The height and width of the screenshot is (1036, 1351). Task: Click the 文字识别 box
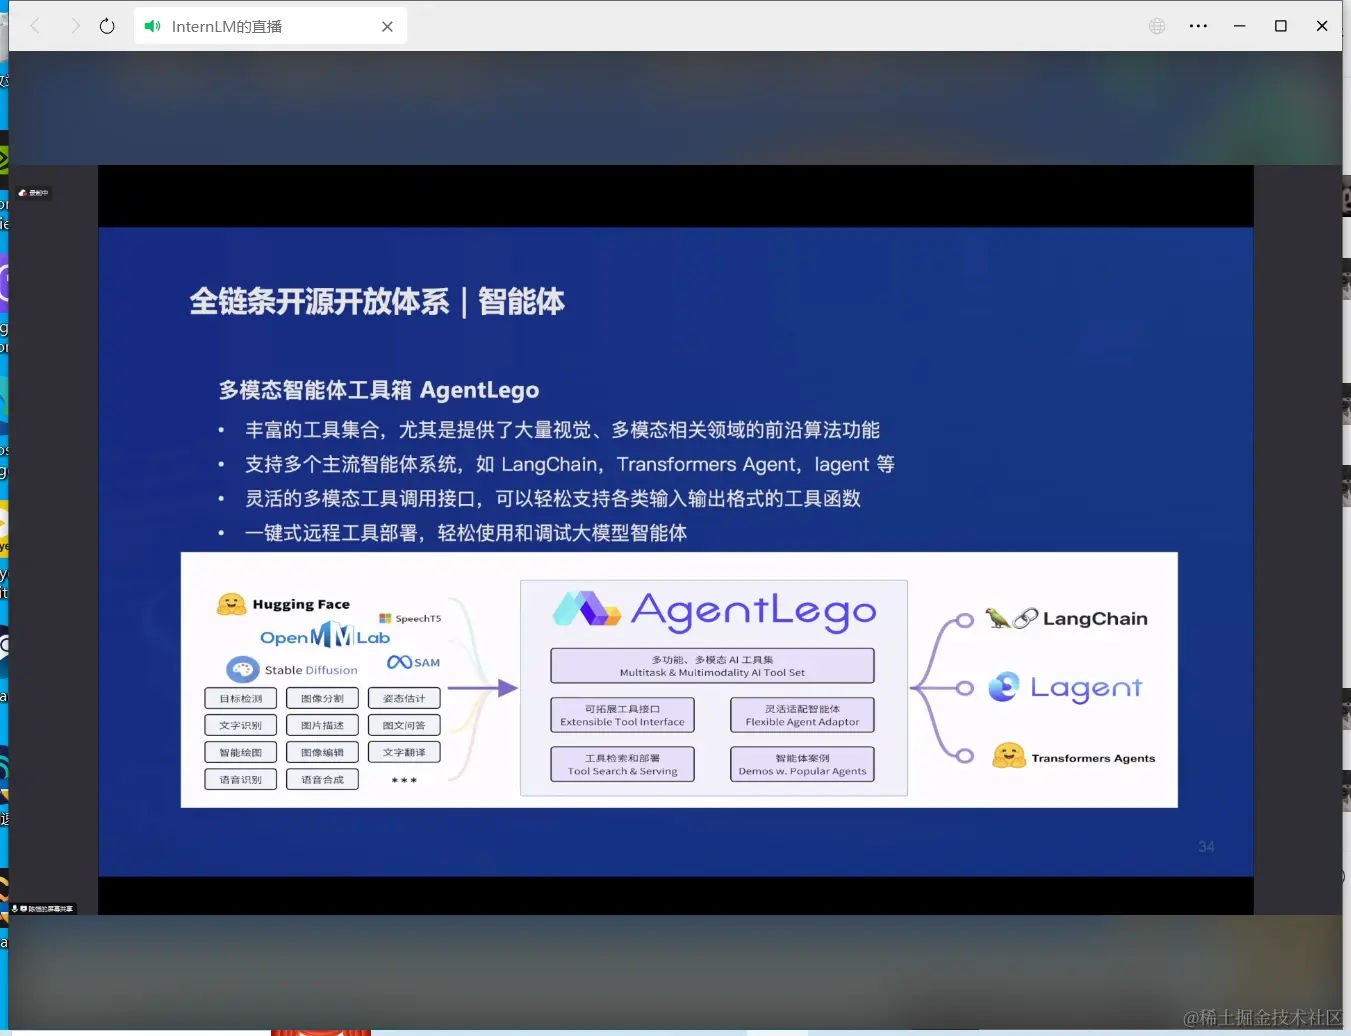point(241,725)
